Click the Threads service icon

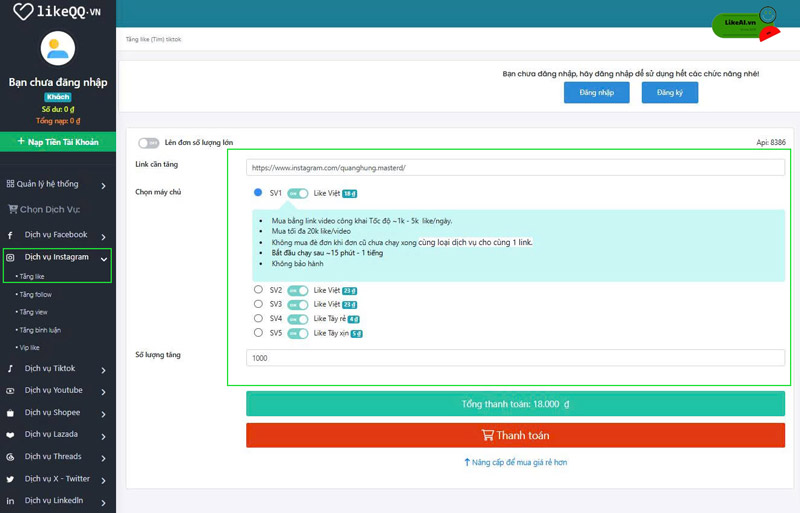[10, 457]
